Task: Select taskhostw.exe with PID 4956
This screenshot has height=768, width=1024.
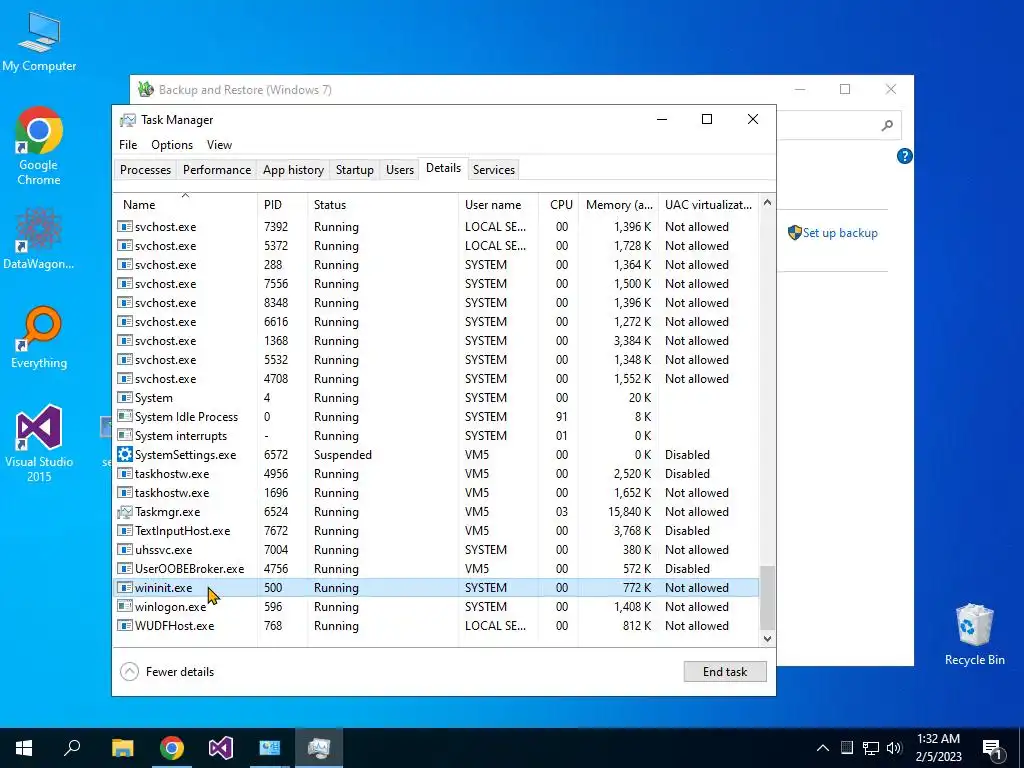Action: coord(436,473)
